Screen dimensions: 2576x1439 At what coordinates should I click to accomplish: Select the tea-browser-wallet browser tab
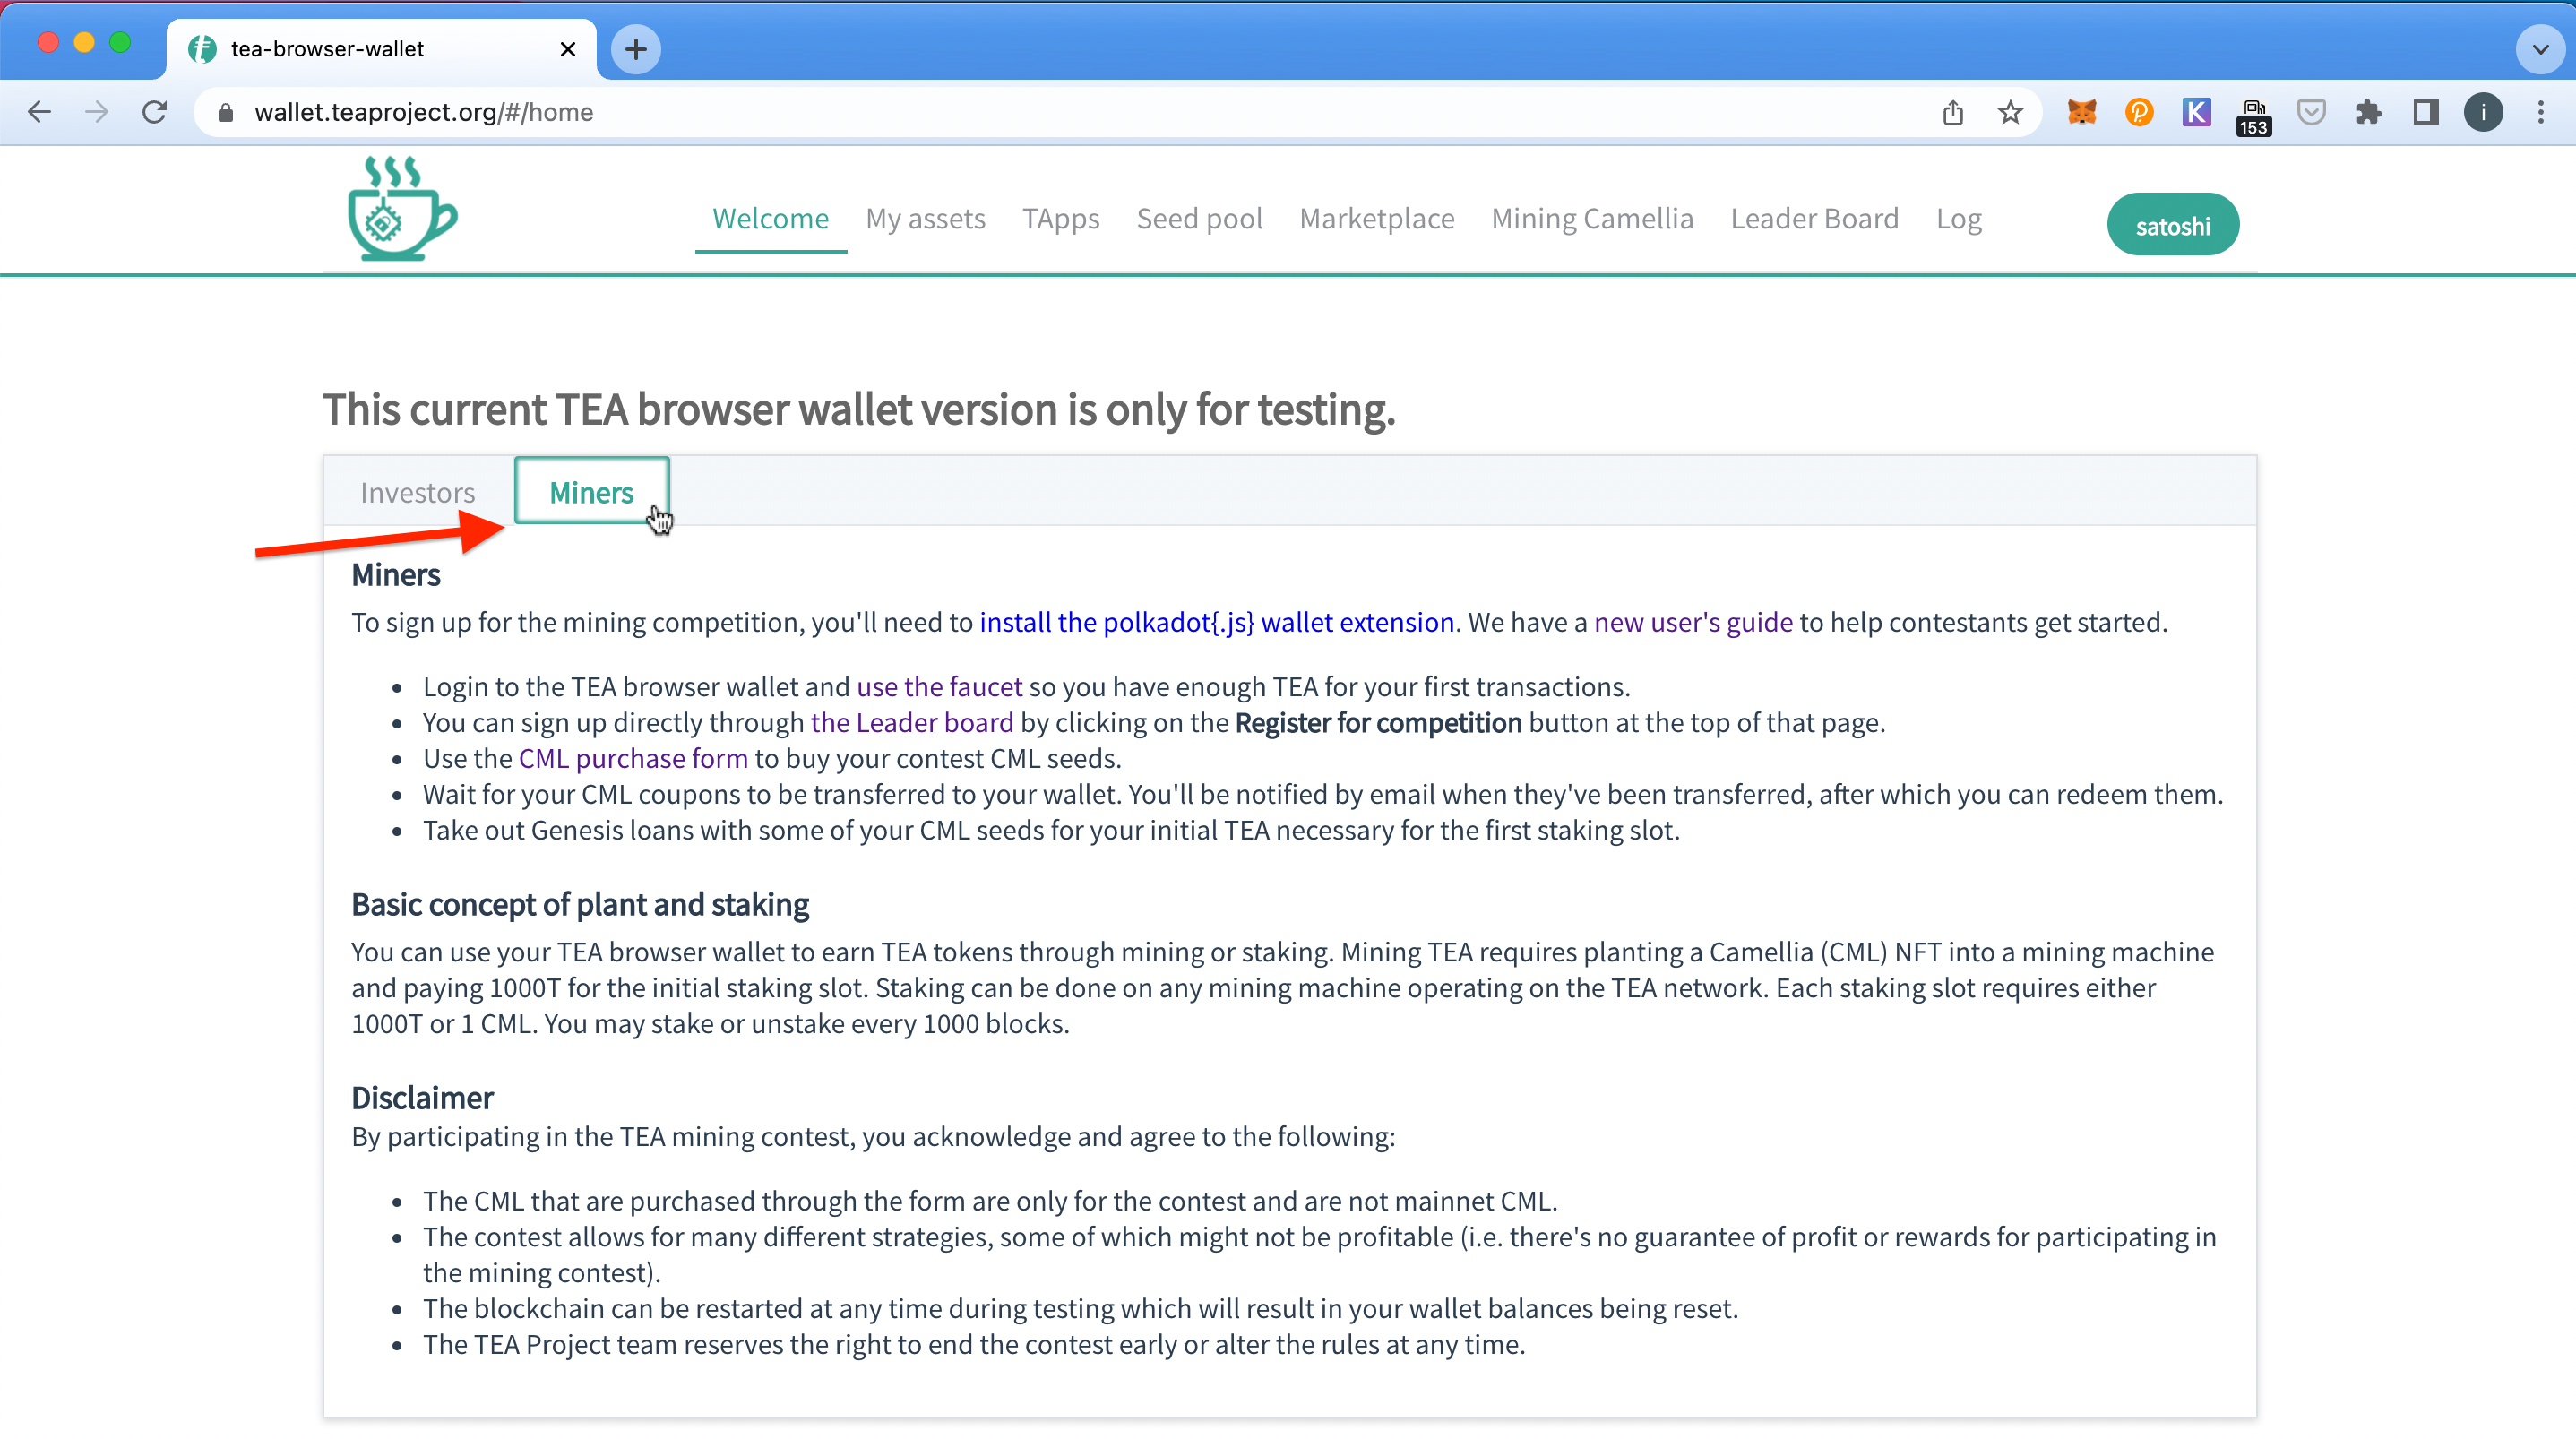coord(382,49)
